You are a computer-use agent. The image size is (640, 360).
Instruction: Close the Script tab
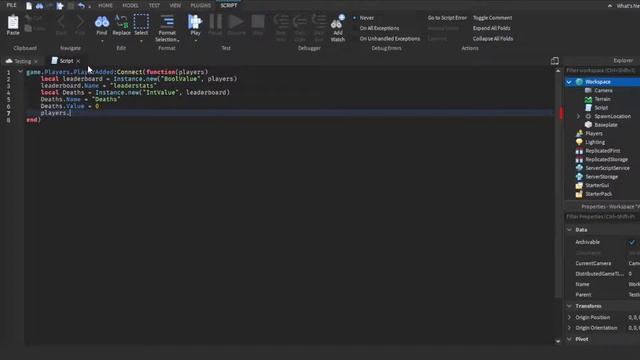click(78, 61)
